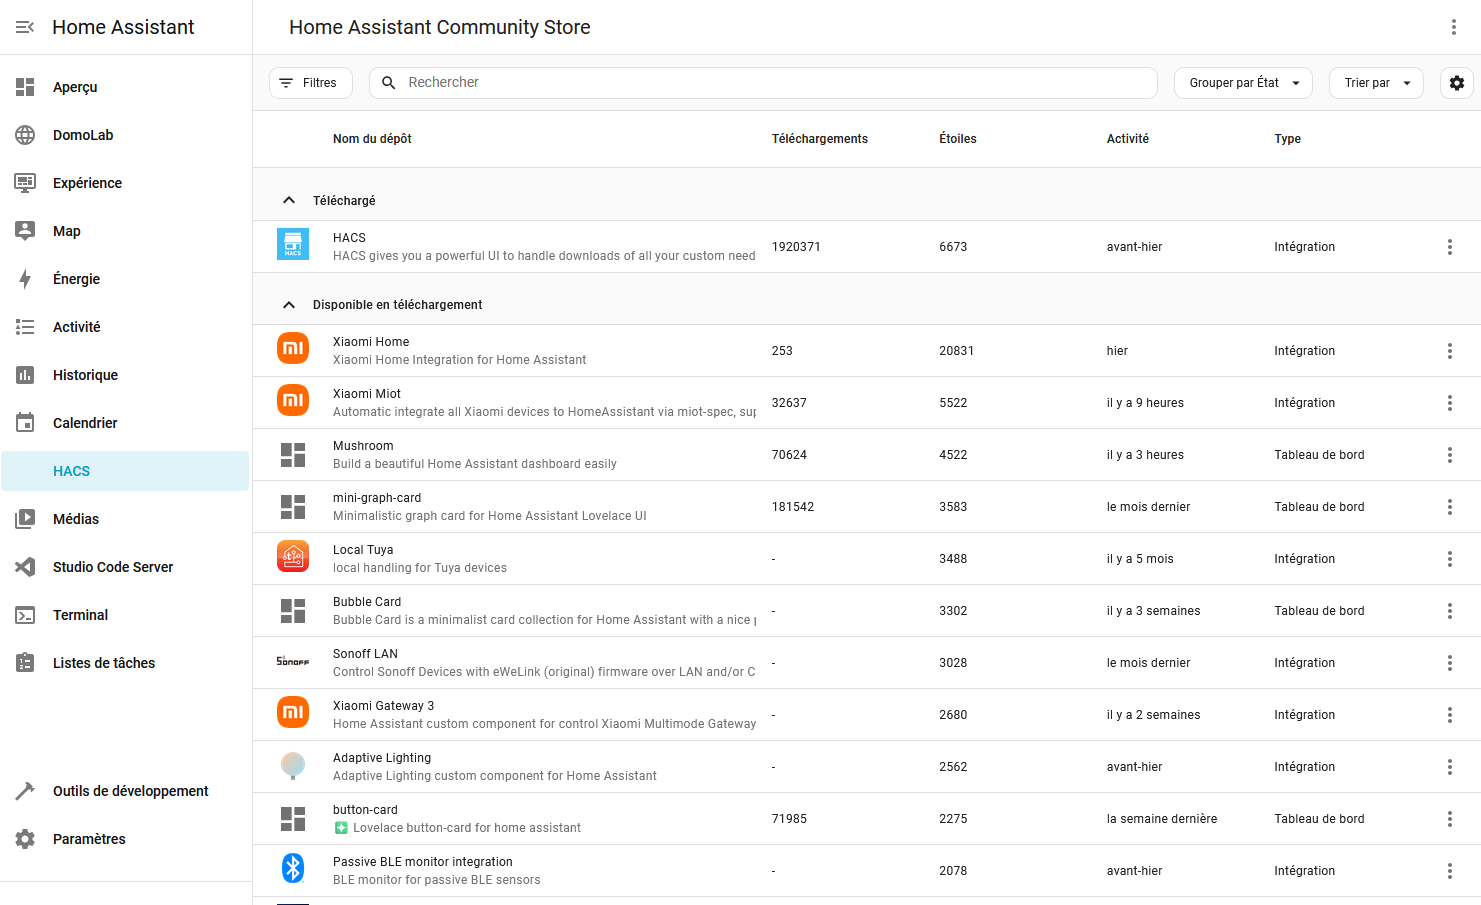Click the Filtres button
The height and width of the screenshot is (905, 1481).
click(310, 83)
